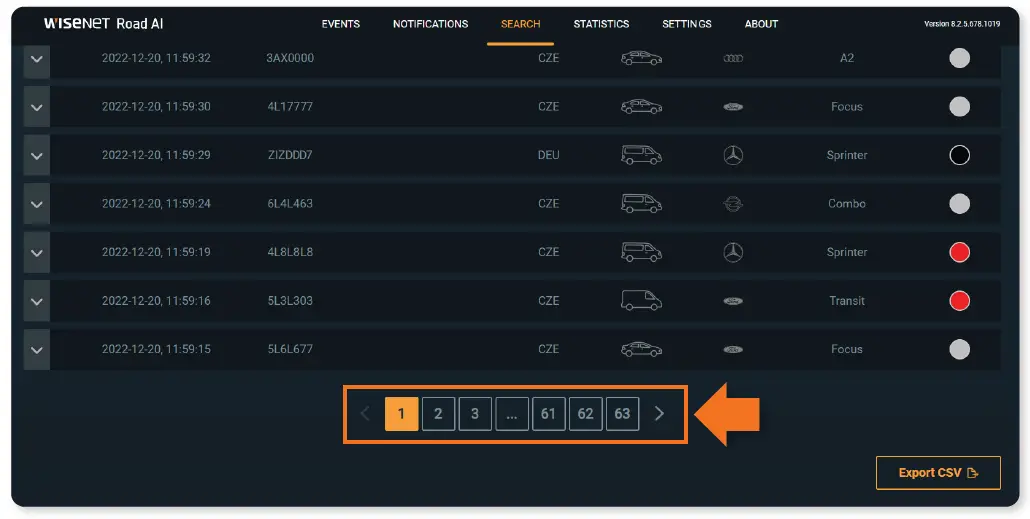1030x519 pixels.
Task: Expand the 5L6L677 record row
Action: coord(37,350)
